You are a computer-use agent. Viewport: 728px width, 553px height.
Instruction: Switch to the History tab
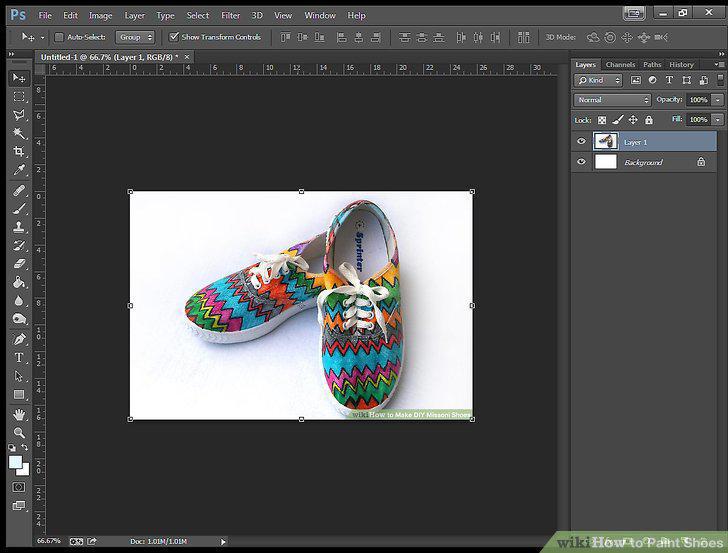[x=681, y=65]
